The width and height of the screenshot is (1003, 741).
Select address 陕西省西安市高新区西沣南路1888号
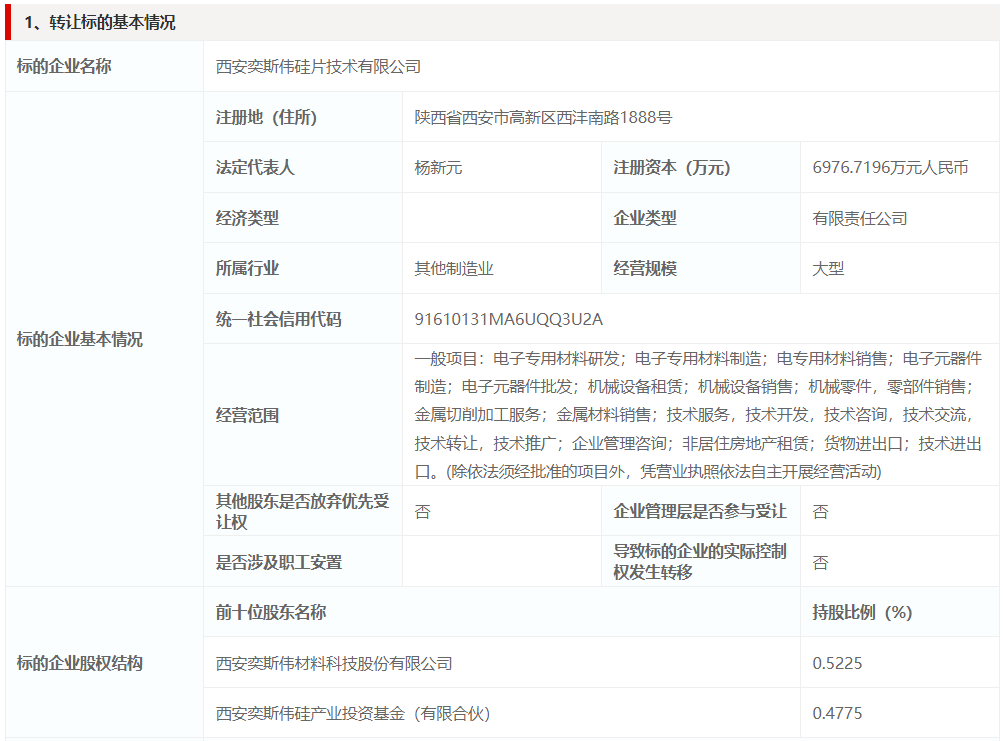pyautogui.click(x=543, y=117)
